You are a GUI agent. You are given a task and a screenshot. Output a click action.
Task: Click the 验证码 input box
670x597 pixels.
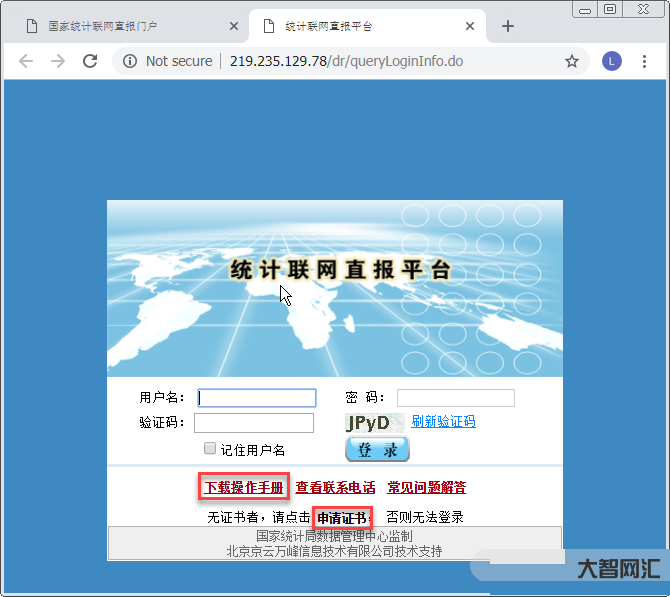point(253,423)
